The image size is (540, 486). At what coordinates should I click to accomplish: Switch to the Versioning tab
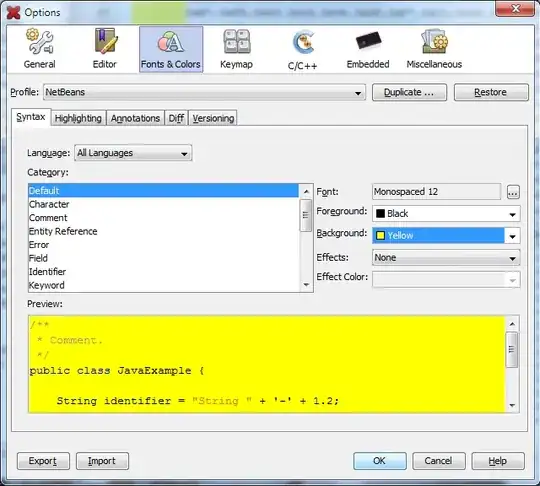tap(213, 118)
